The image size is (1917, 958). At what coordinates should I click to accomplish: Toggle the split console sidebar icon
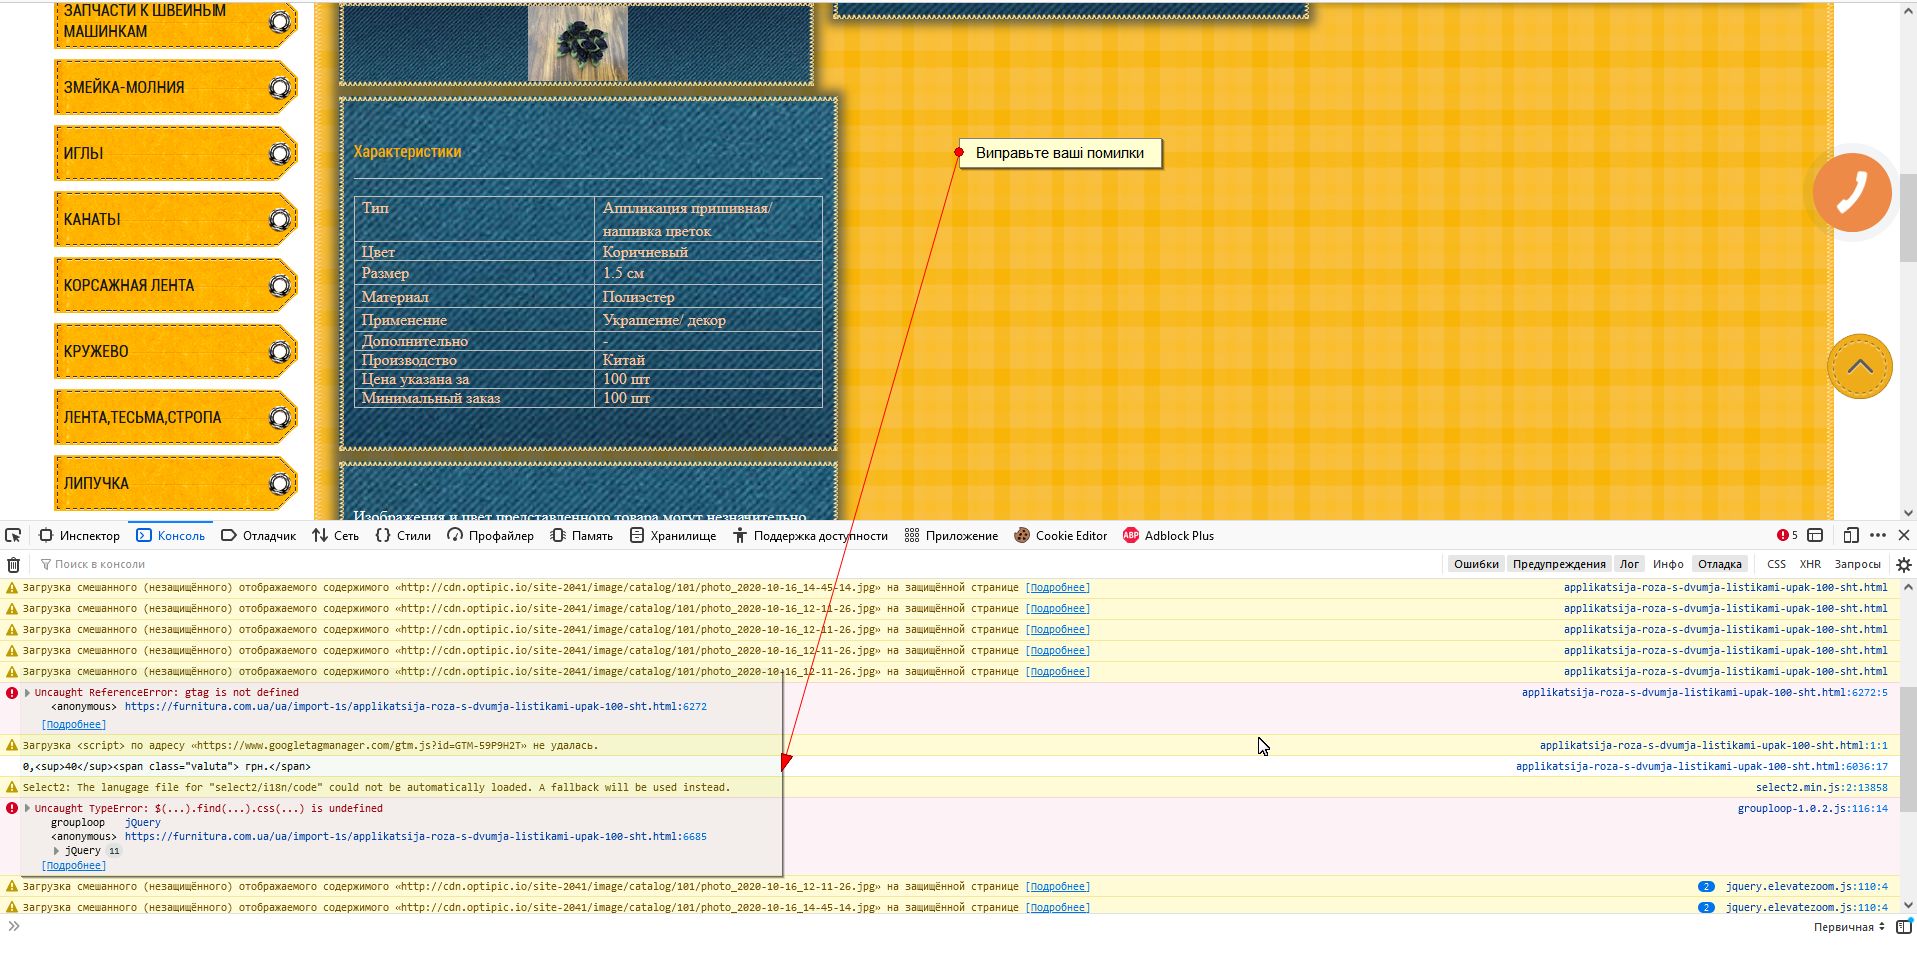point(1904,927)
